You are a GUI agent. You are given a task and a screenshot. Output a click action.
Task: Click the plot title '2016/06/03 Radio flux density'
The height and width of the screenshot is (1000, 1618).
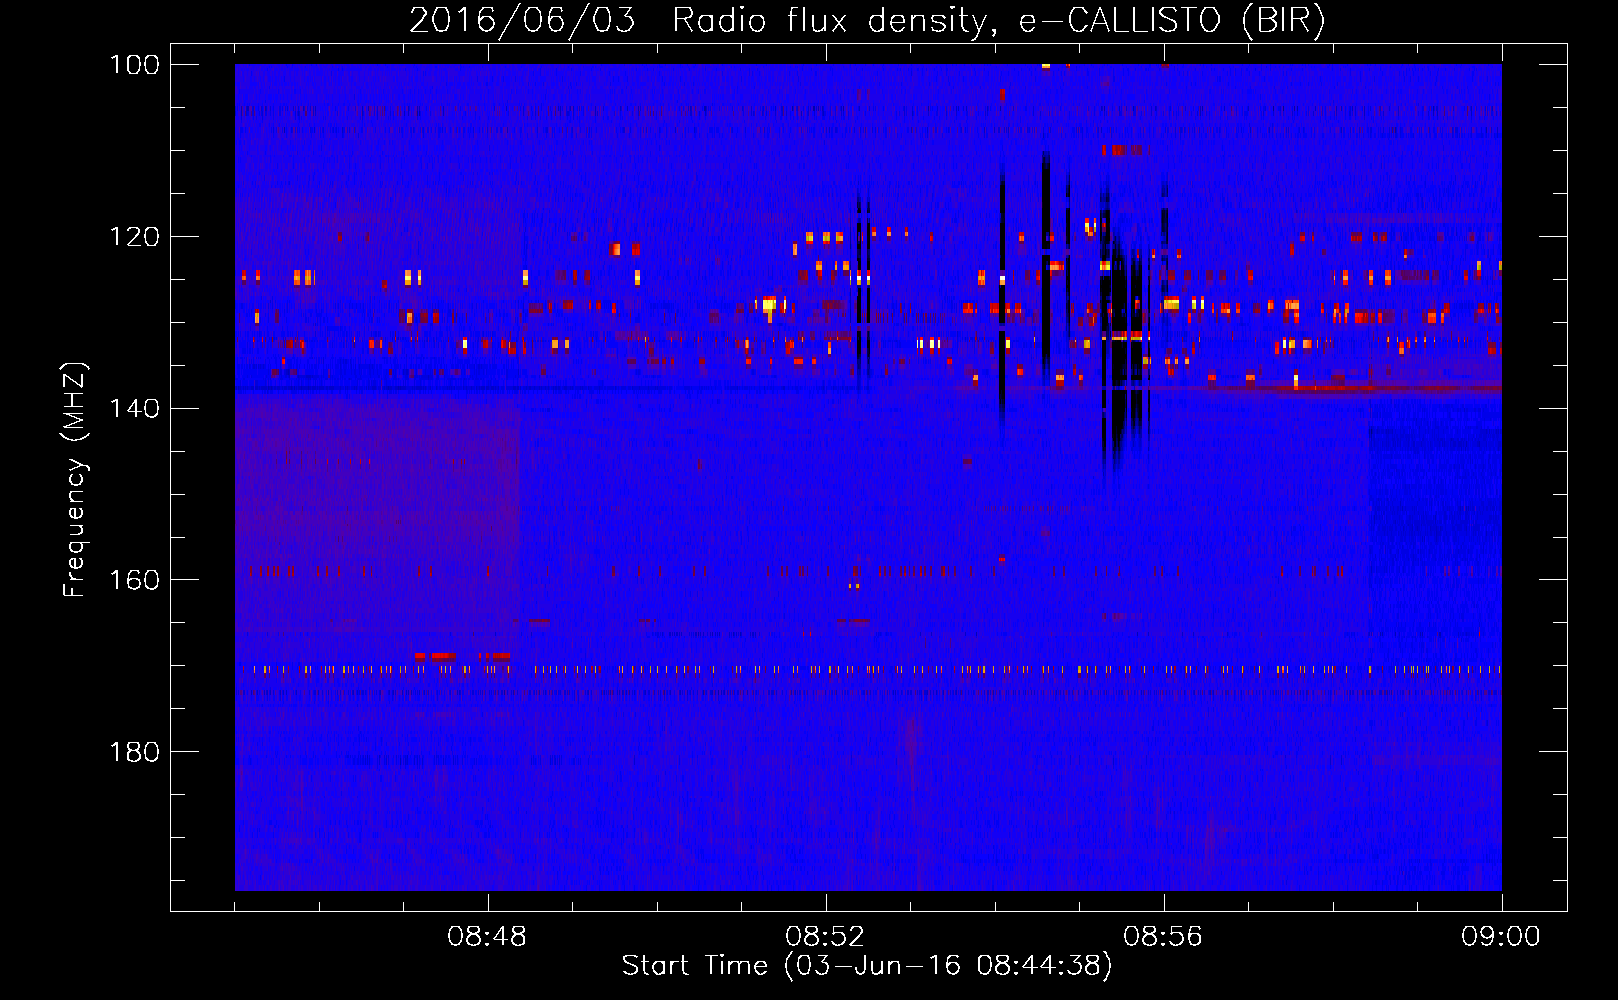(867, 20)
